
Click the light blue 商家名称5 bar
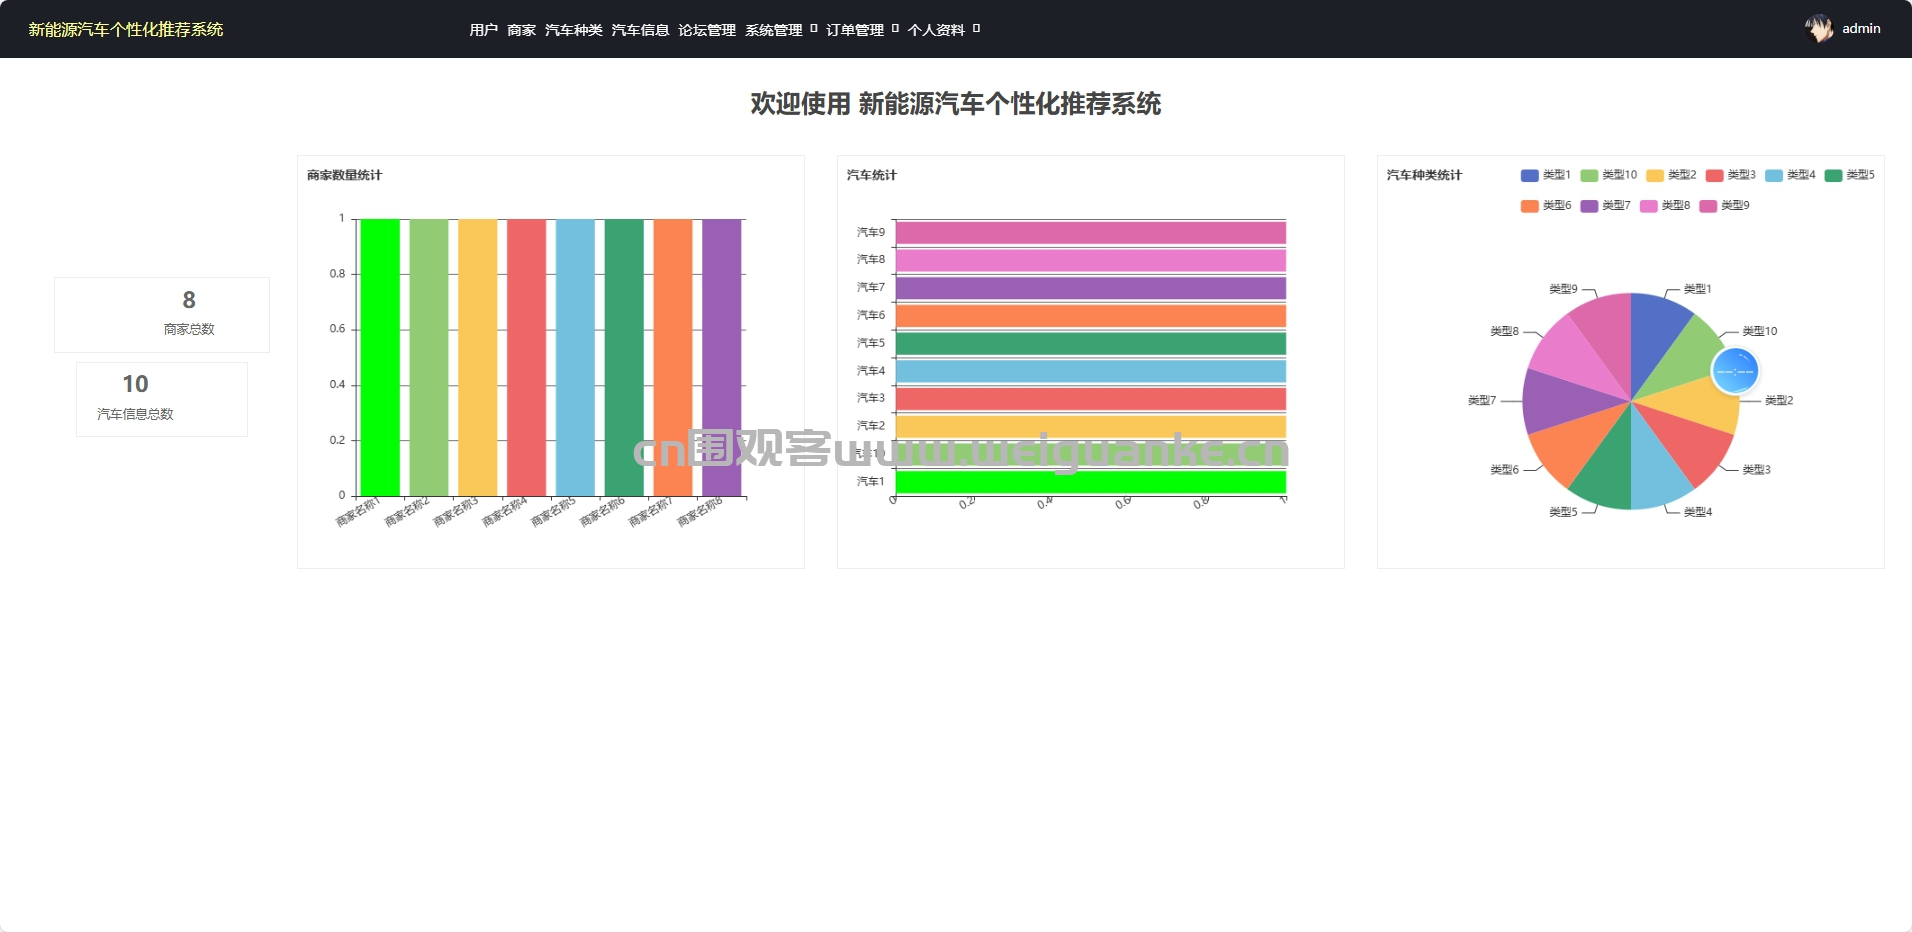575,358
